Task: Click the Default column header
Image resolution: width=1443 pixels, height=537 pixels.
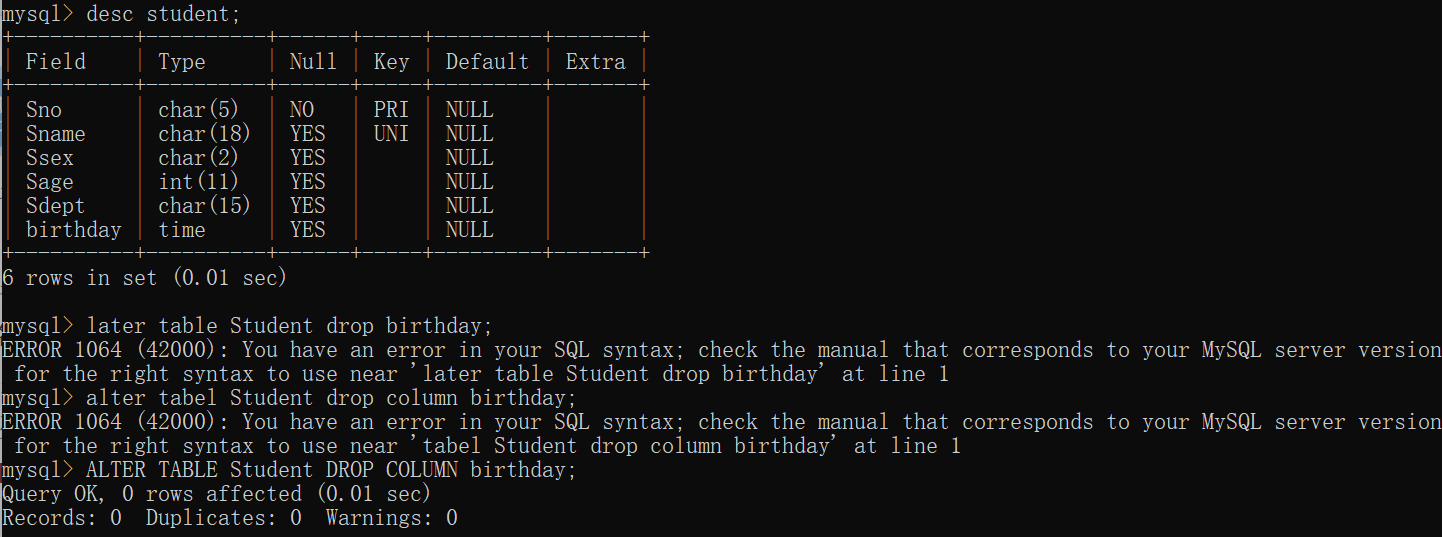Action: pyautogui.click(x=487, y=62)
